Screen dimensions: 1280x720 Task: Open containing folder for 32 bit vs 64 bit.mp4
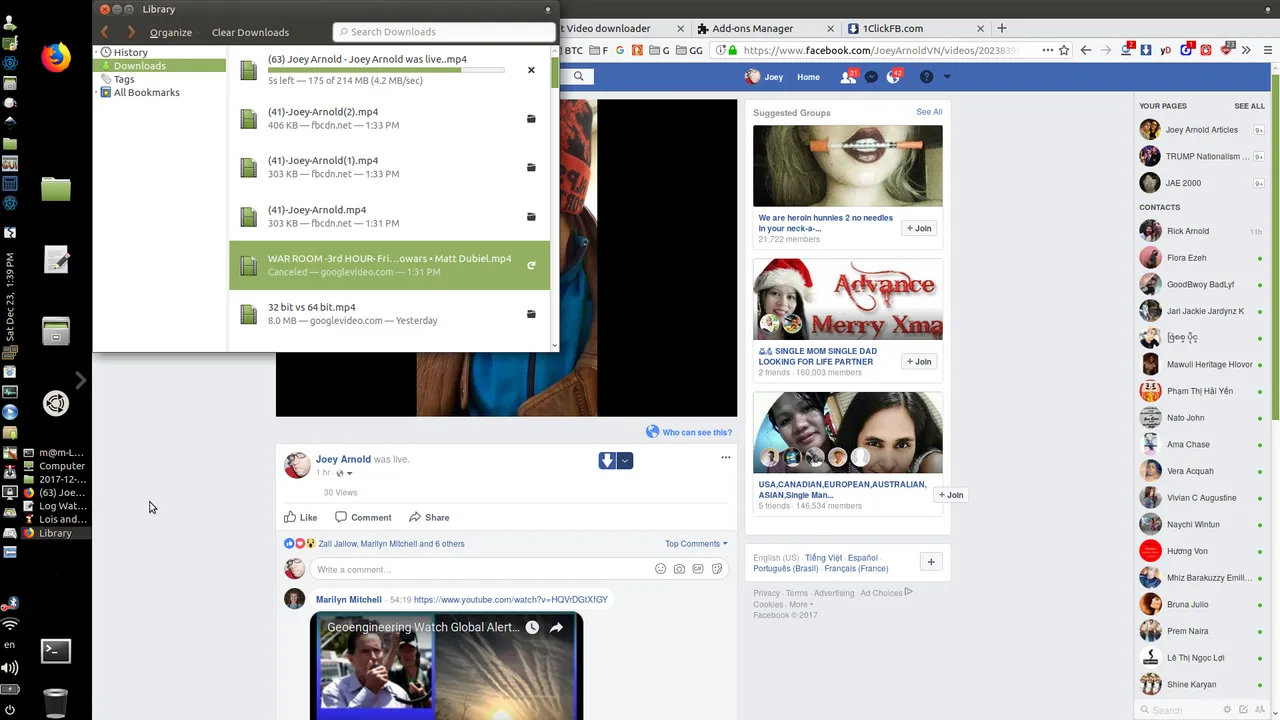[531, 314]
